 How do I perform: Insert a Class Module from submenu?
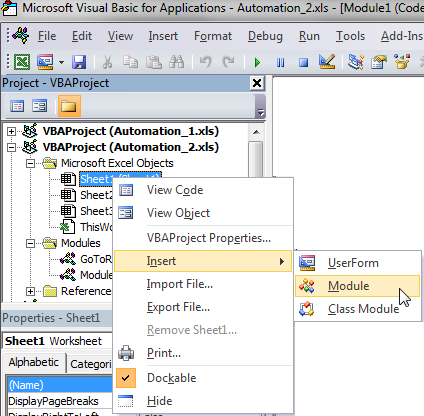tap(357, 309)
